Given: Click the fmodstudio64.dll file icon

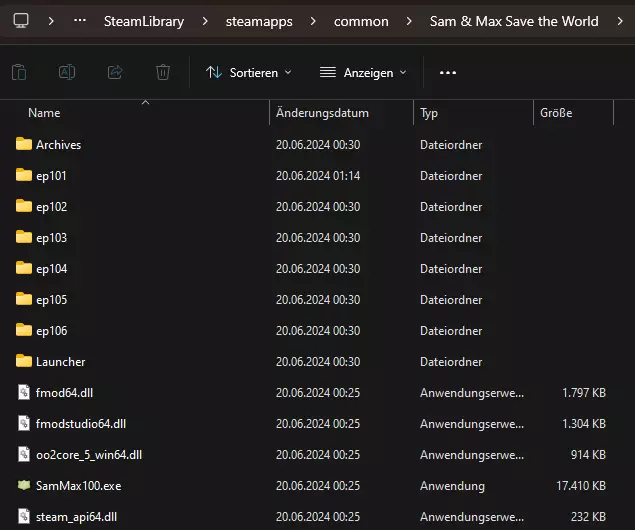Looking at the screenshot, I should click(24, 423).
